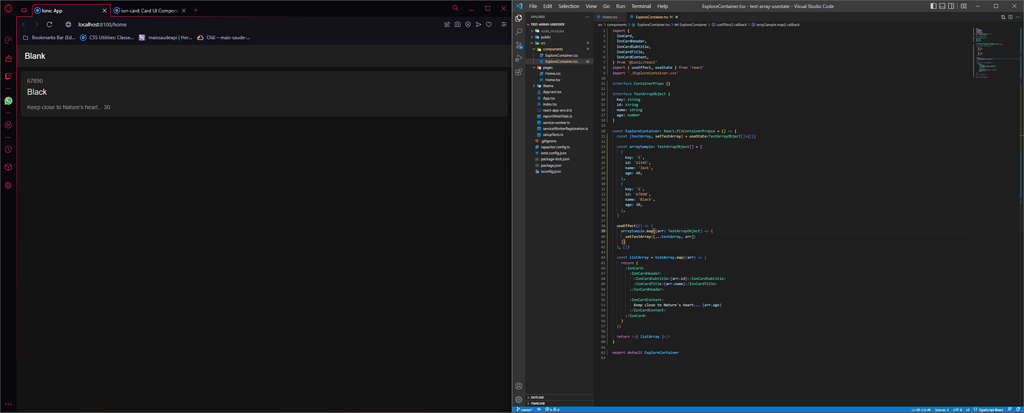The height and width of the screenshot is (413, 1024).
Task: Switch to the Home.tsx editor tab
Action: click(x=609, y=17)
